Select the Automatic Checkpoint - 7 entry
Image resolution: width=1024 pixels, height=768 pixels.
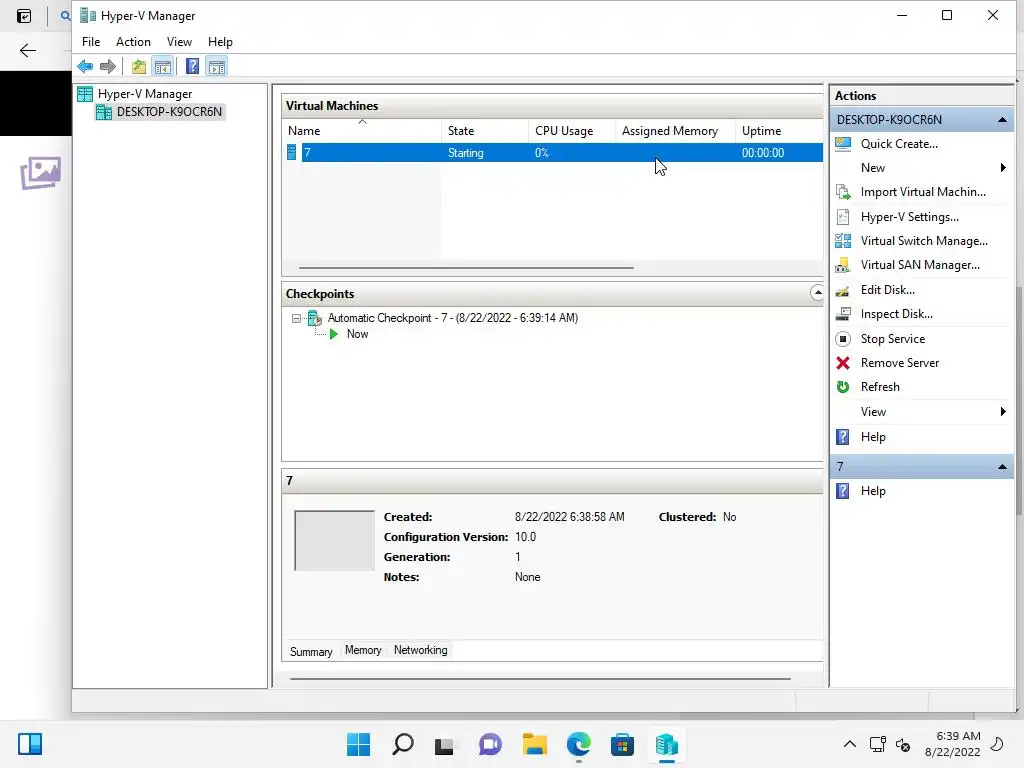click(x=453, y=318)
